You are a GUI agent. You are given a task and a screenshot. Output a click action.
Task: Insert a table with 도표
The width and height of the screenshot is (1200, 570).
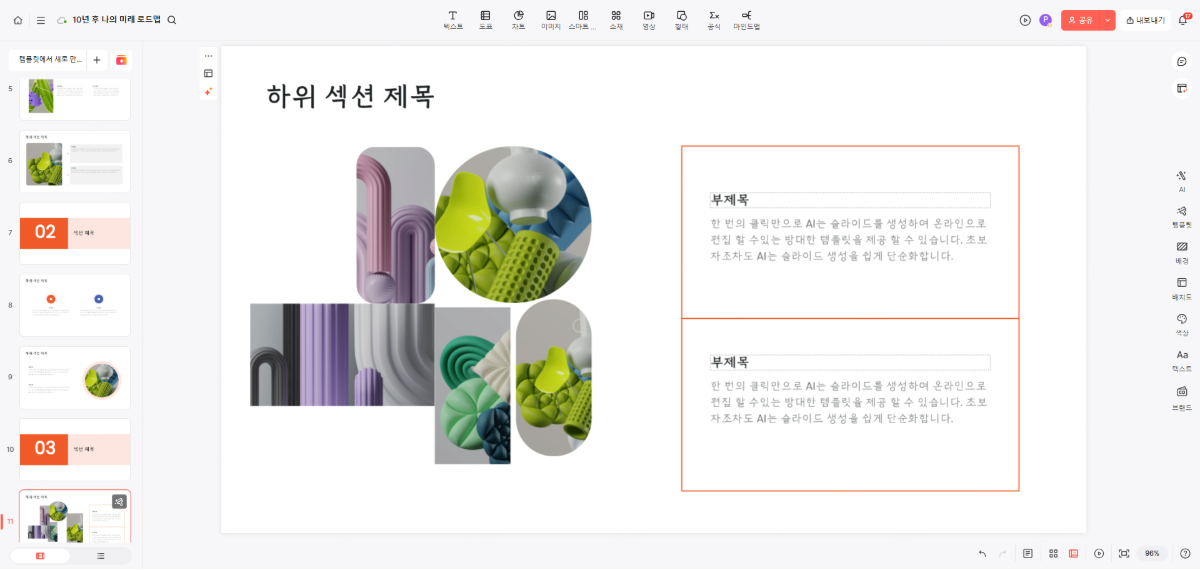pyautogui.click(x=485, y=20)
